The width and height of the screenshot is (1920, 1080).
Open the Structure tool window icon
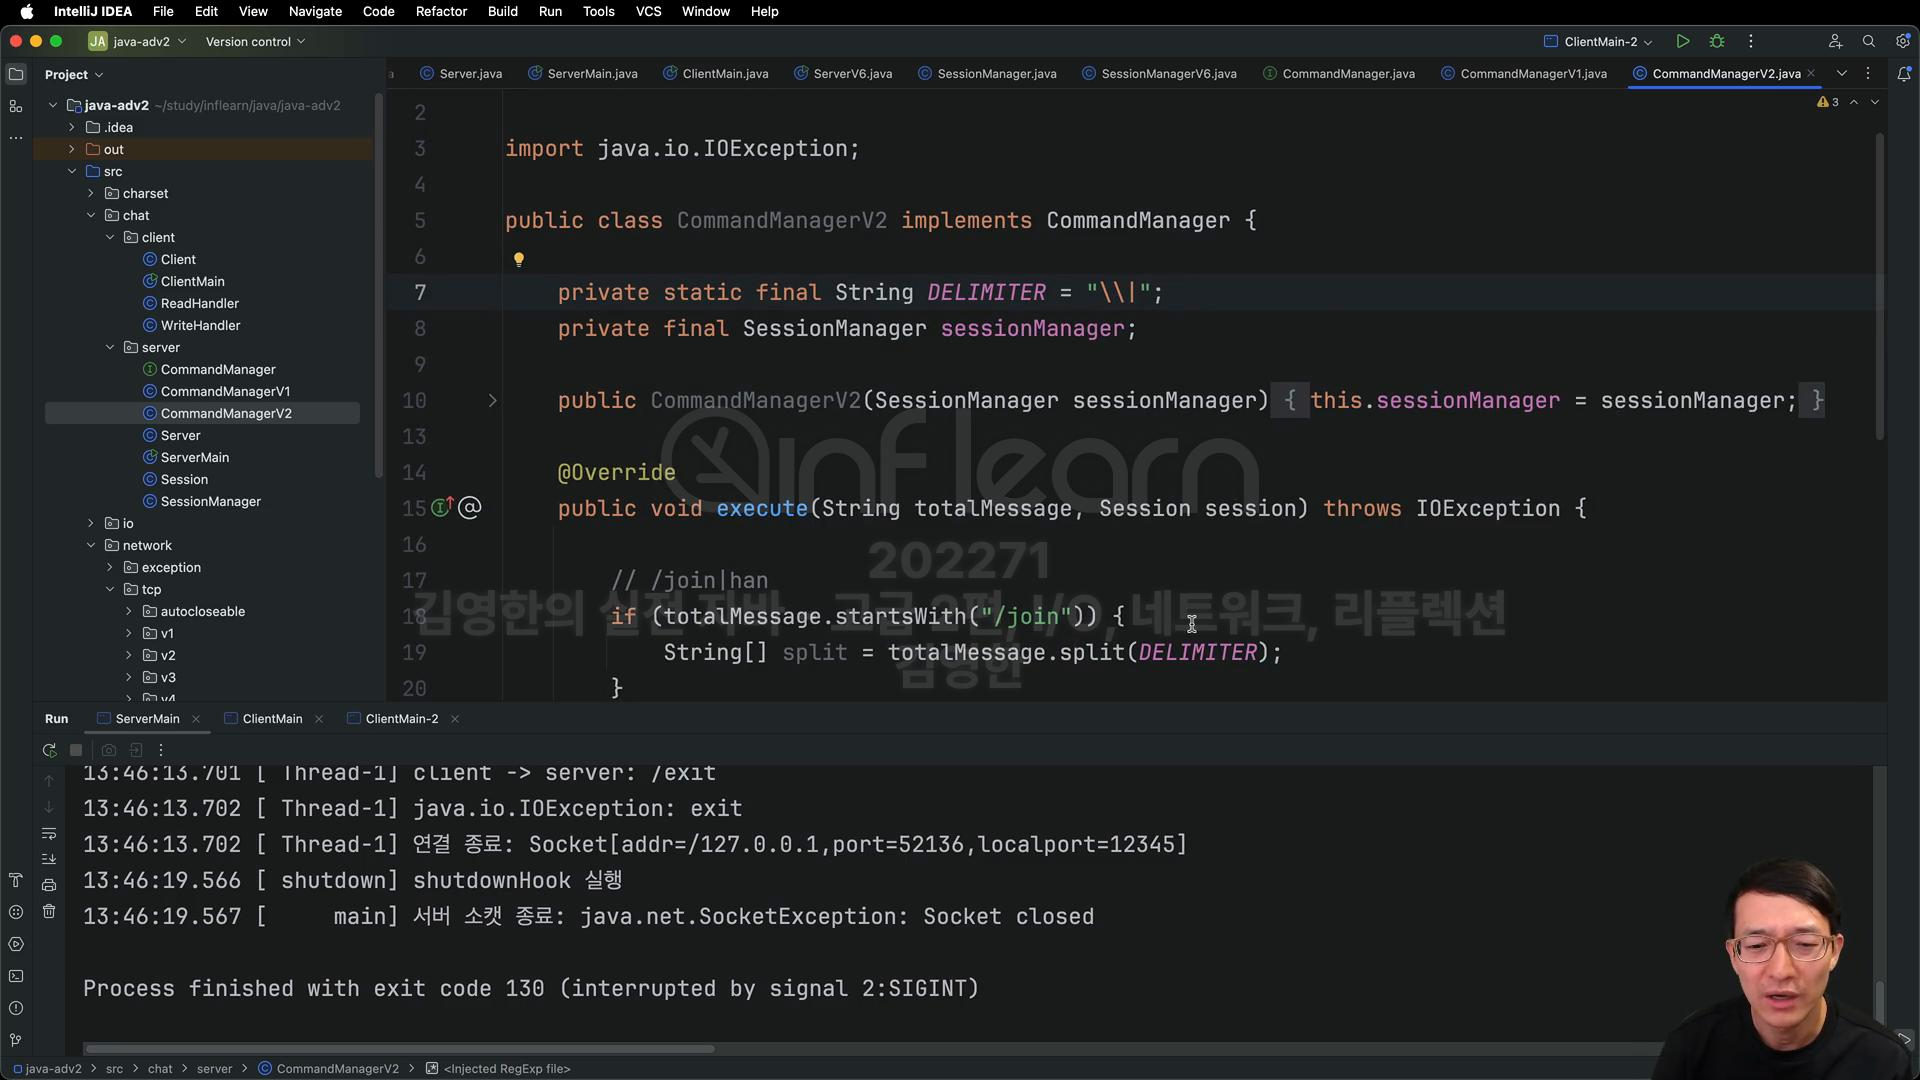coord(16,106)
